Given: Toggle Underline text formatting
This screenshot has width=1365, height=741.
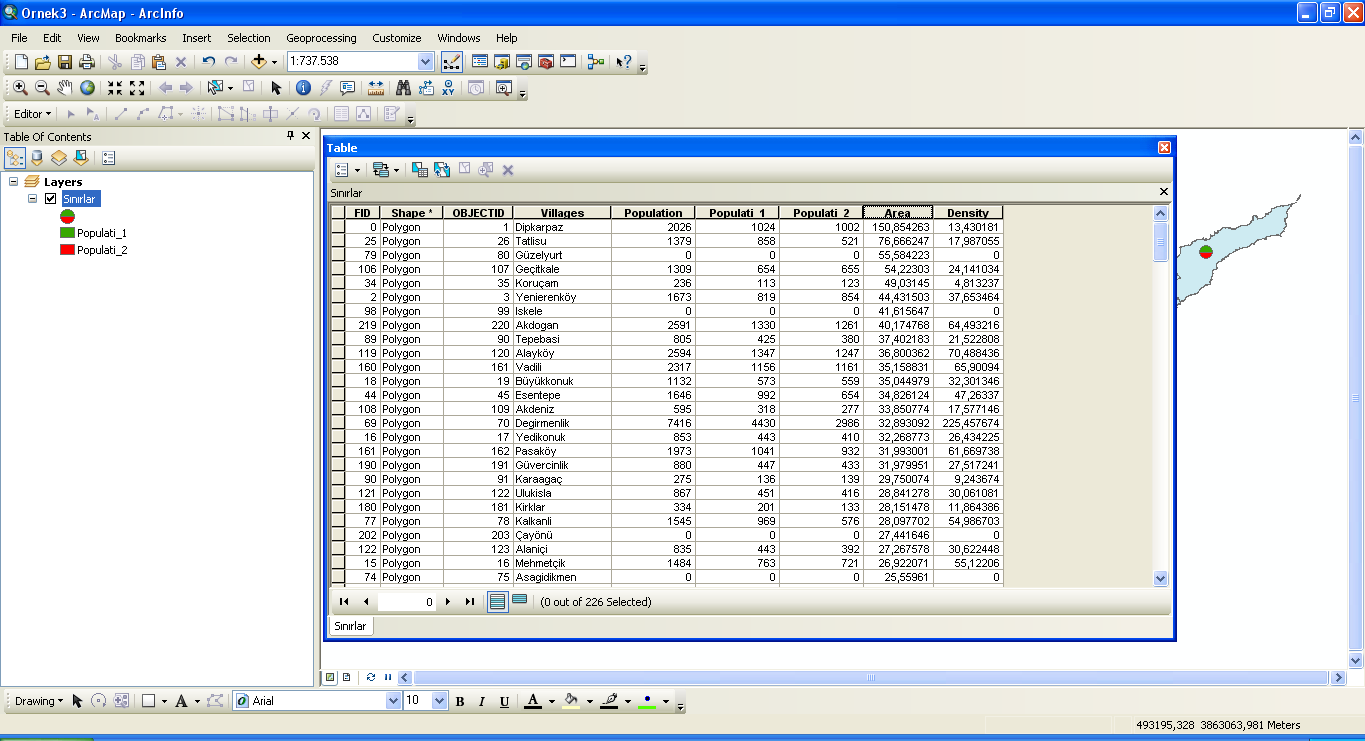Looking at the screenshot, I should [504, 701].
